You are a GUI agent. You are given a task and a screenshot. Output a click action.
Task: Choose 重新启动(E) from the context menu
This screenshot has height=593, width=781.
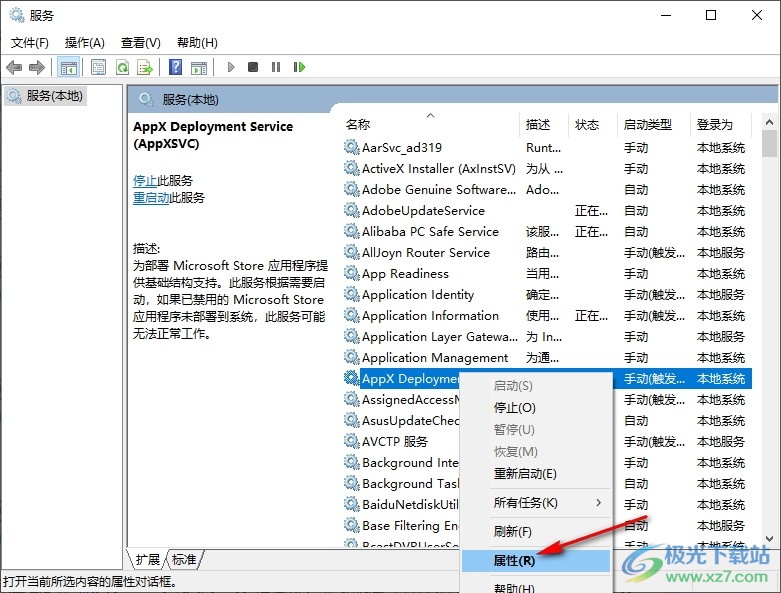pos(535,474)
